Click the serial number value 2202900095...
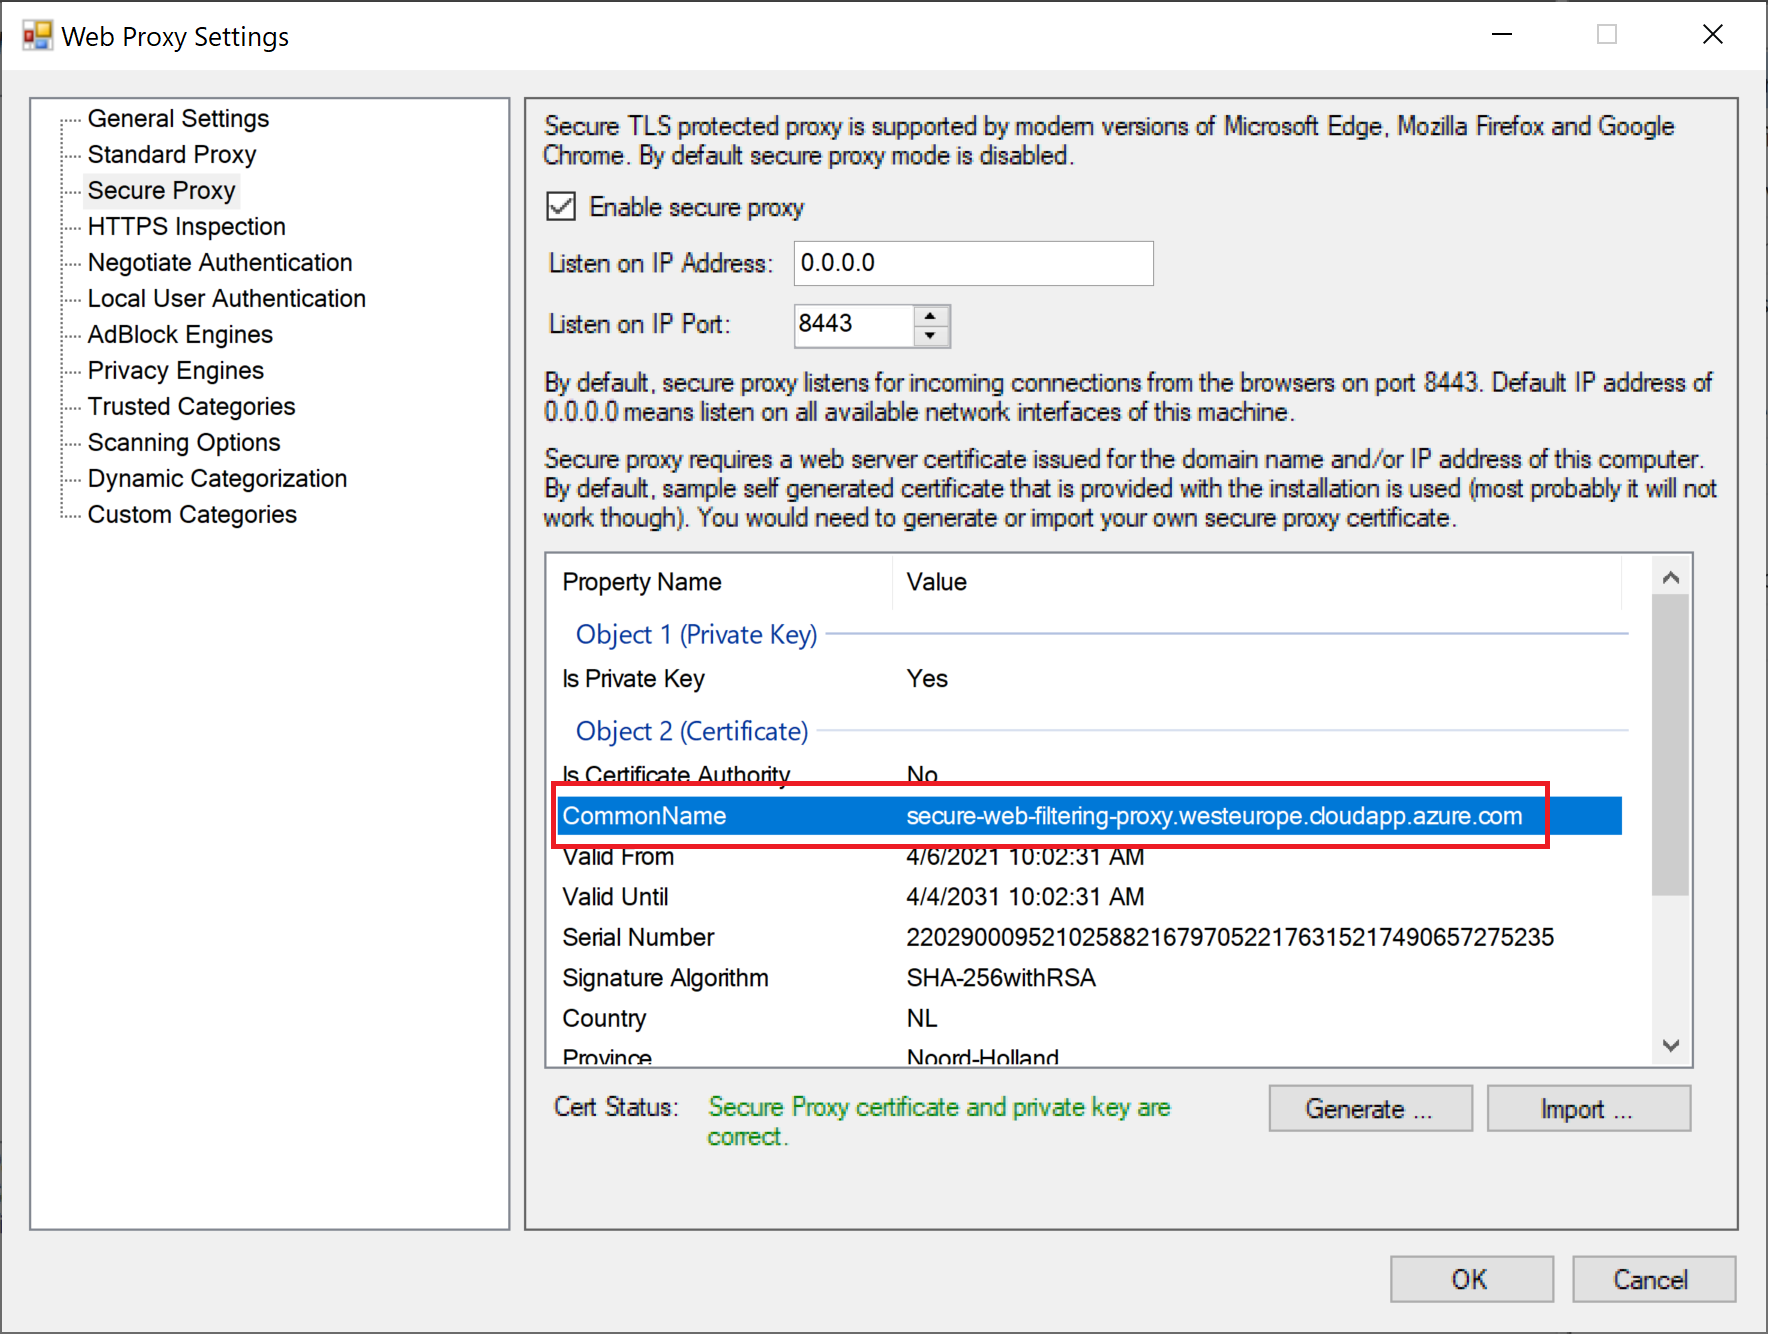The image size is (1768, 1334). click(1230, 937)
